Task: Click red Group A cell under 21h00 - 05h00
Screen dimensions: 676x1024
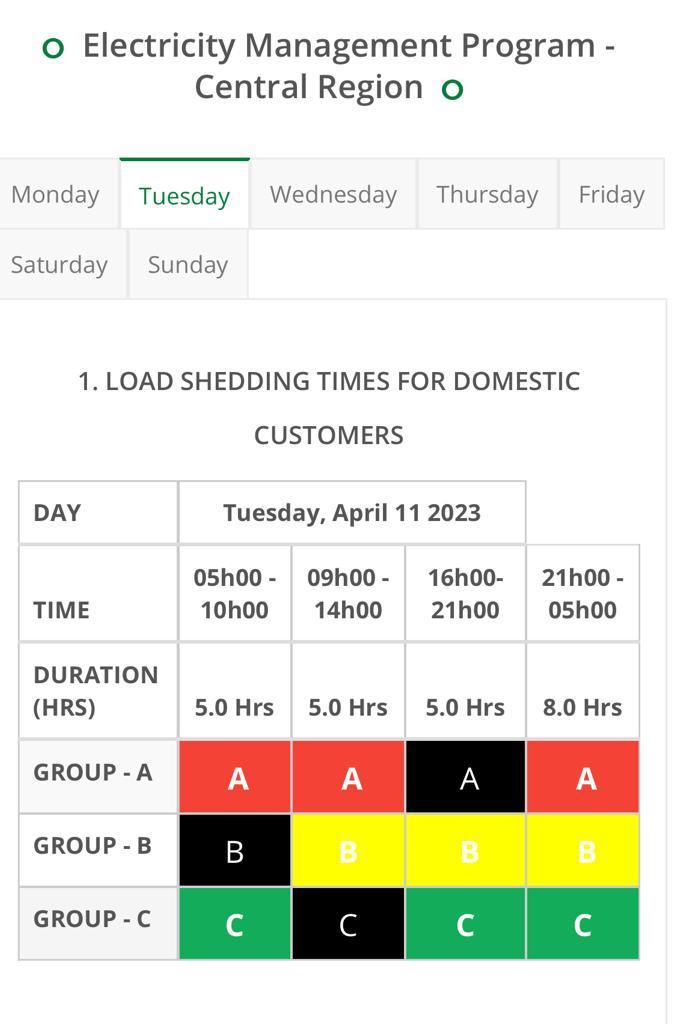Action: 583,776
